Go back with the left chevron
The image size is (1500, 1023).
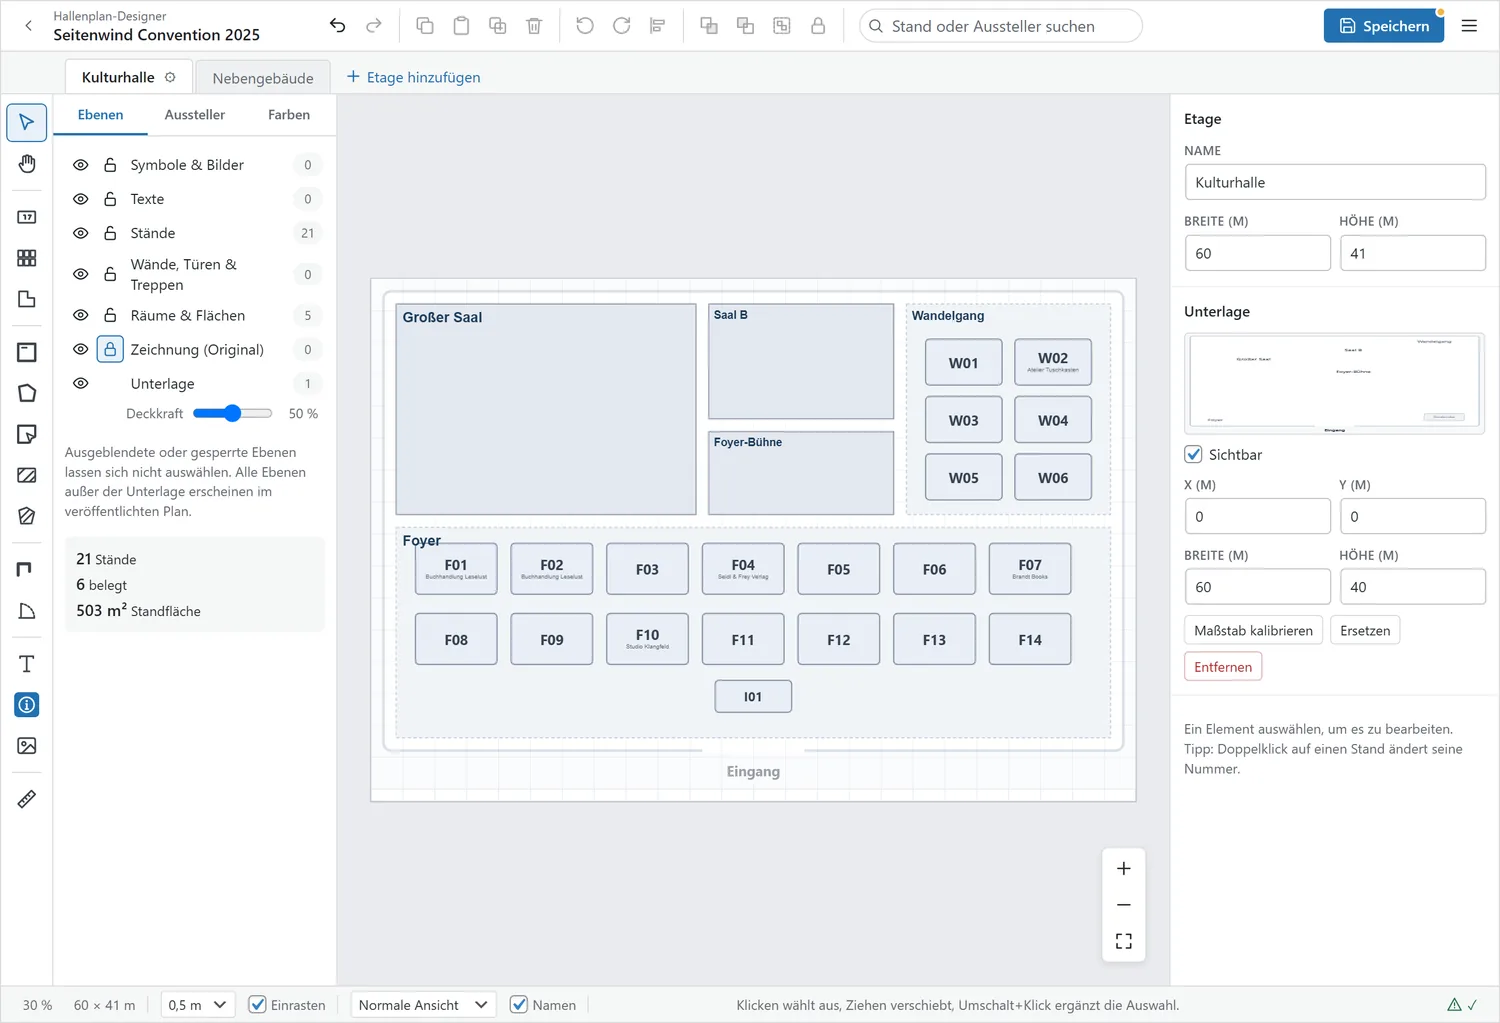pyautogui.click(x=29, y=26)
